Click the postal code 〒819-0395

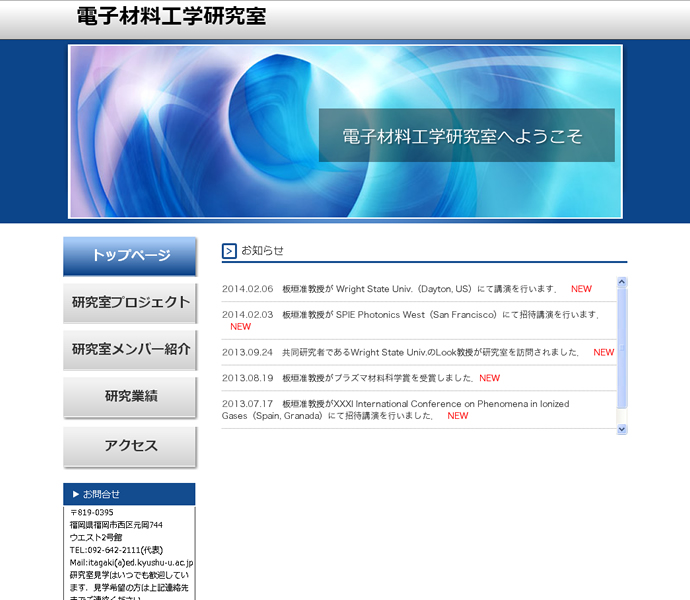tap(92, 512)
